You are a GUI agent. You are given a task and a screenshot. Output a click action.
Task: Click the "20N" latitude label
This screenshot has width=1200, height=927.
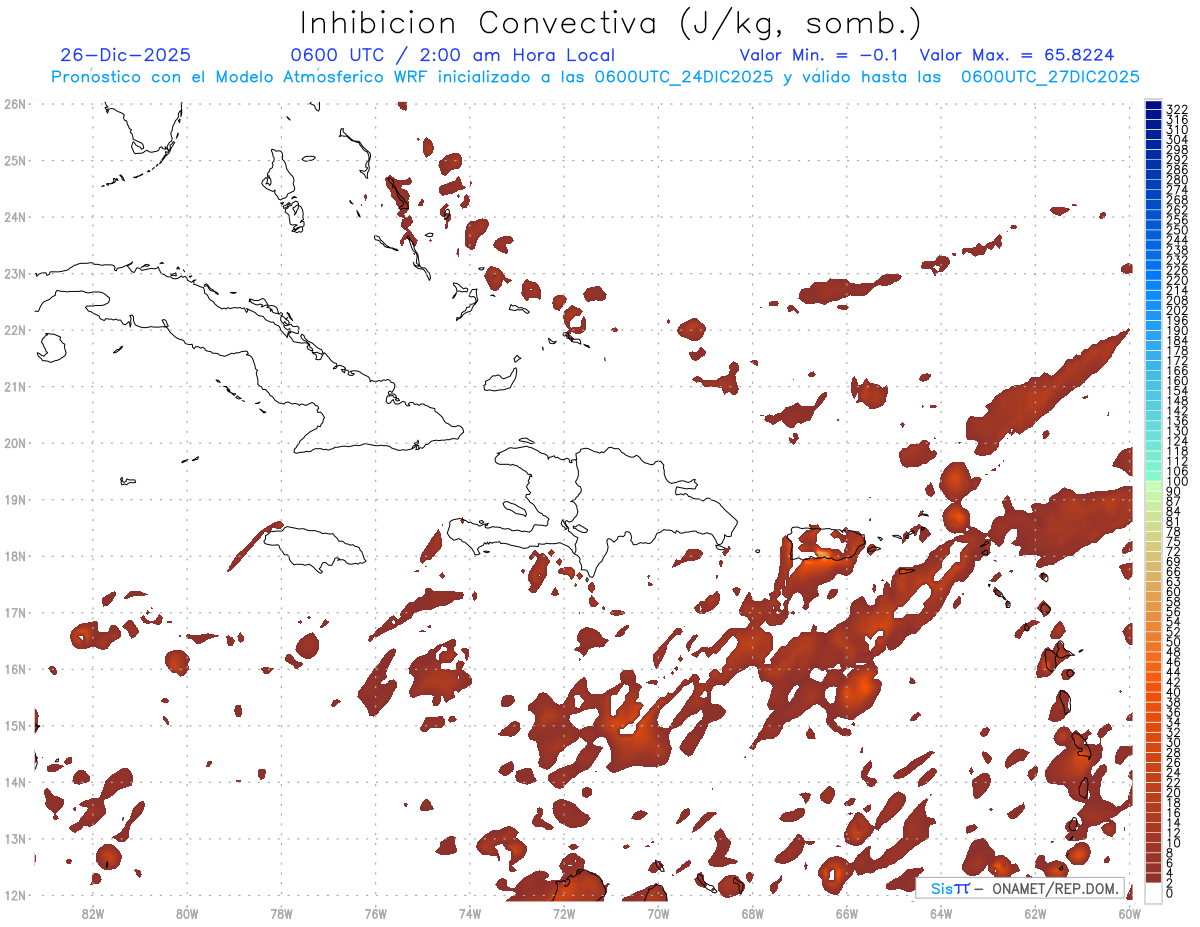pos(15,442)
